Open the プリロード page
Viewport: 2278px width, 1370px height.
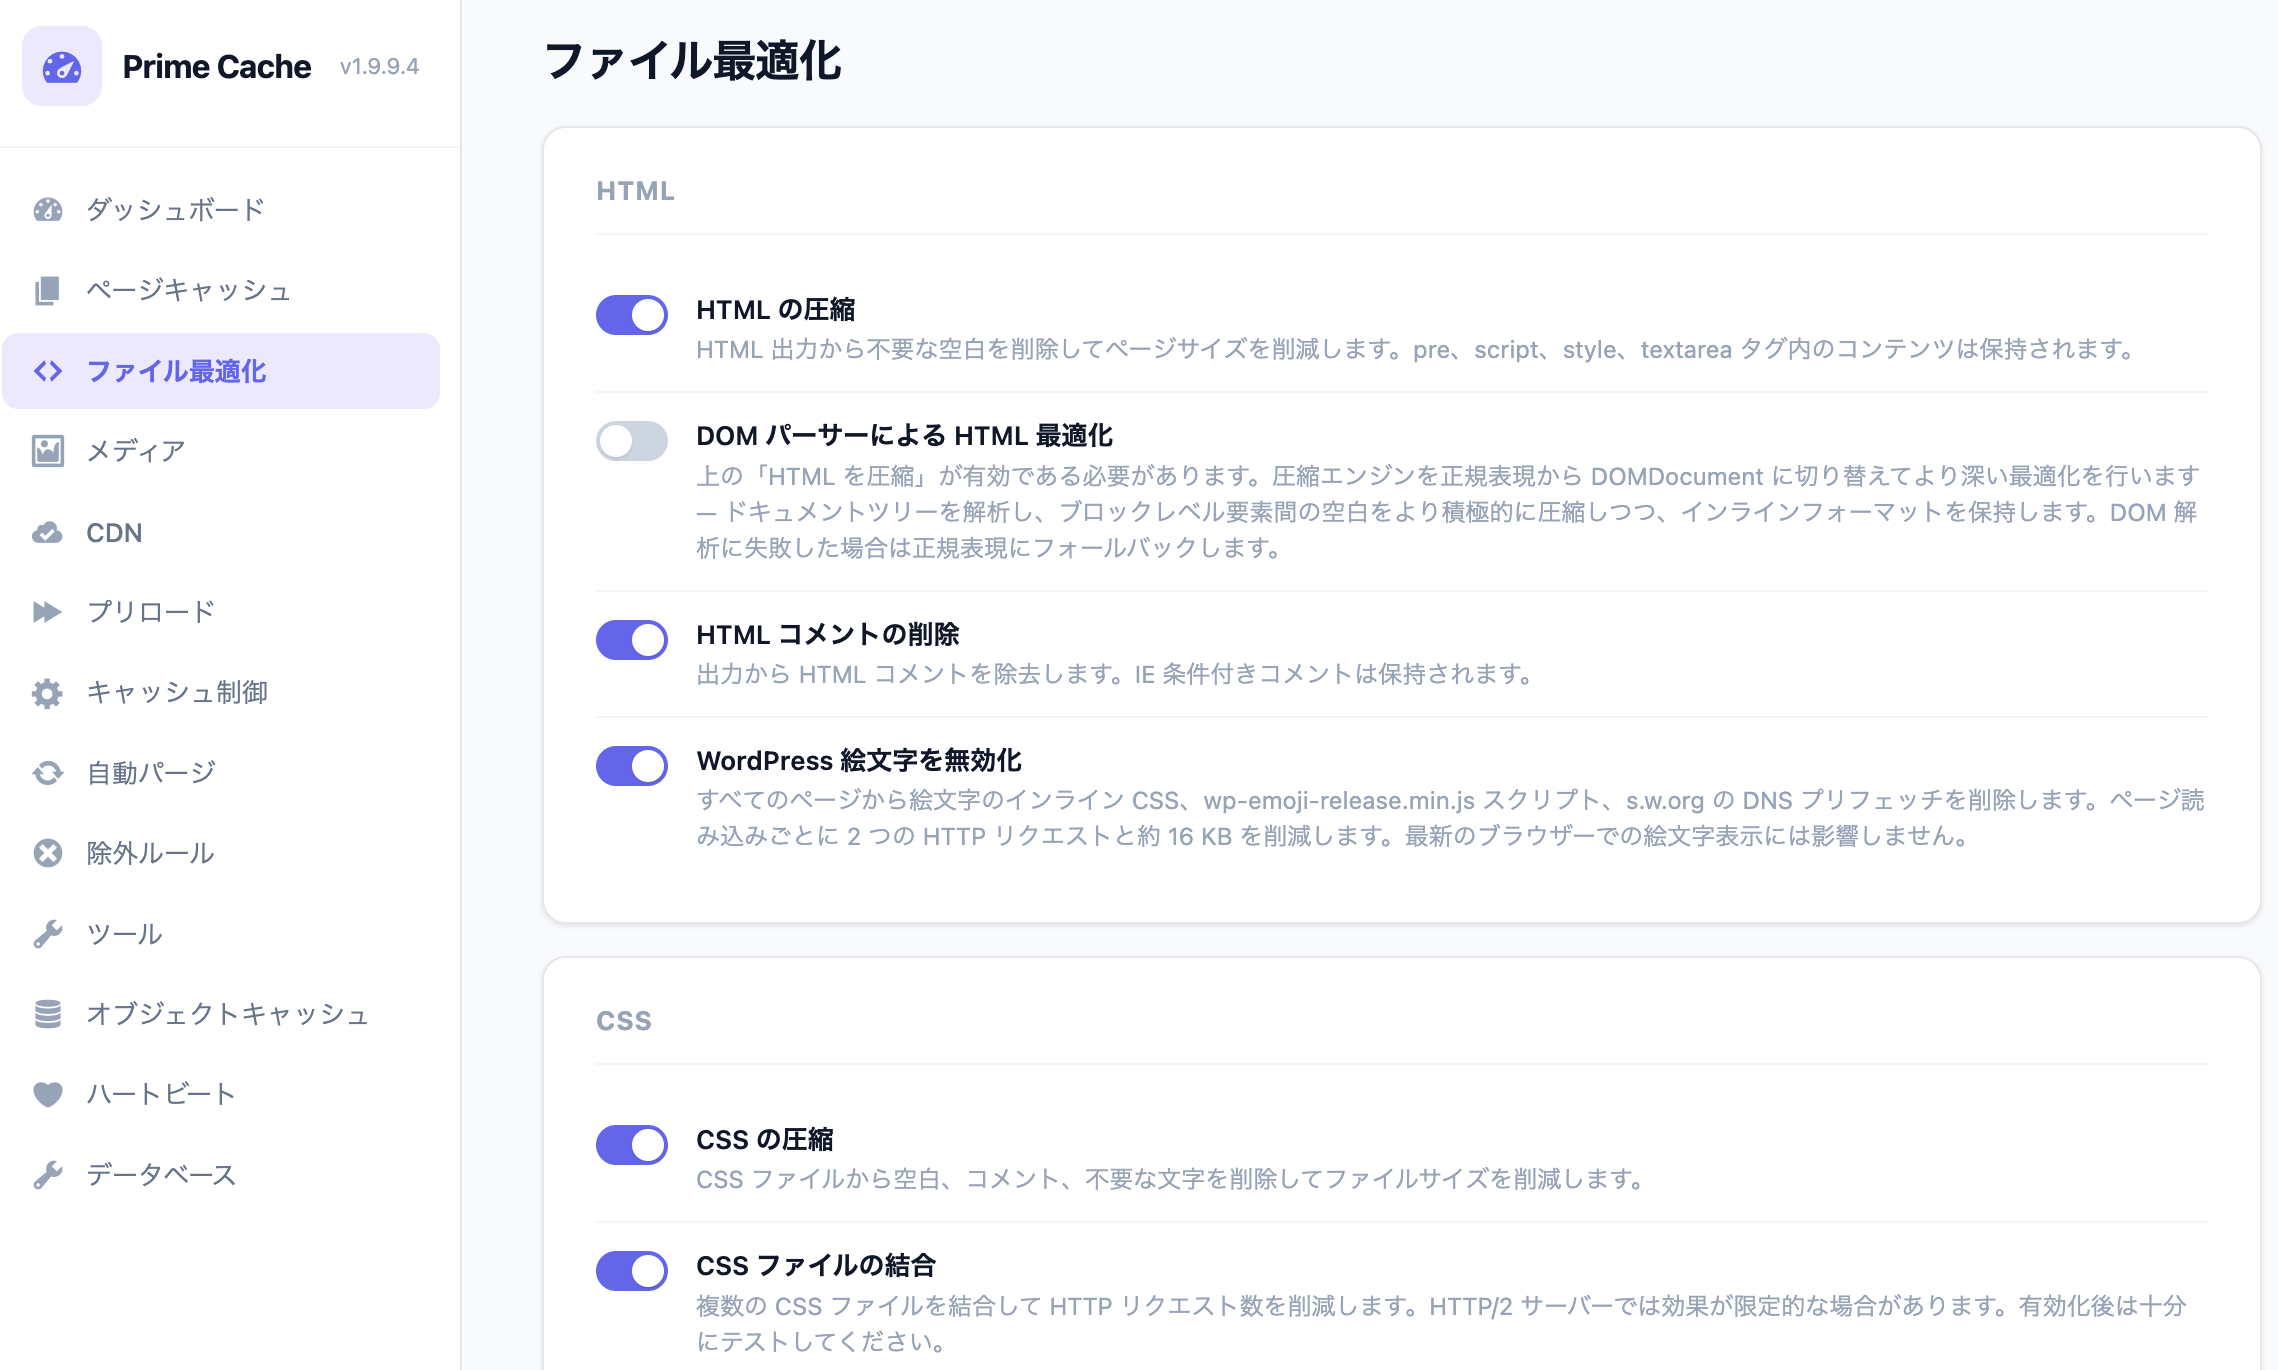coord(221,612)
